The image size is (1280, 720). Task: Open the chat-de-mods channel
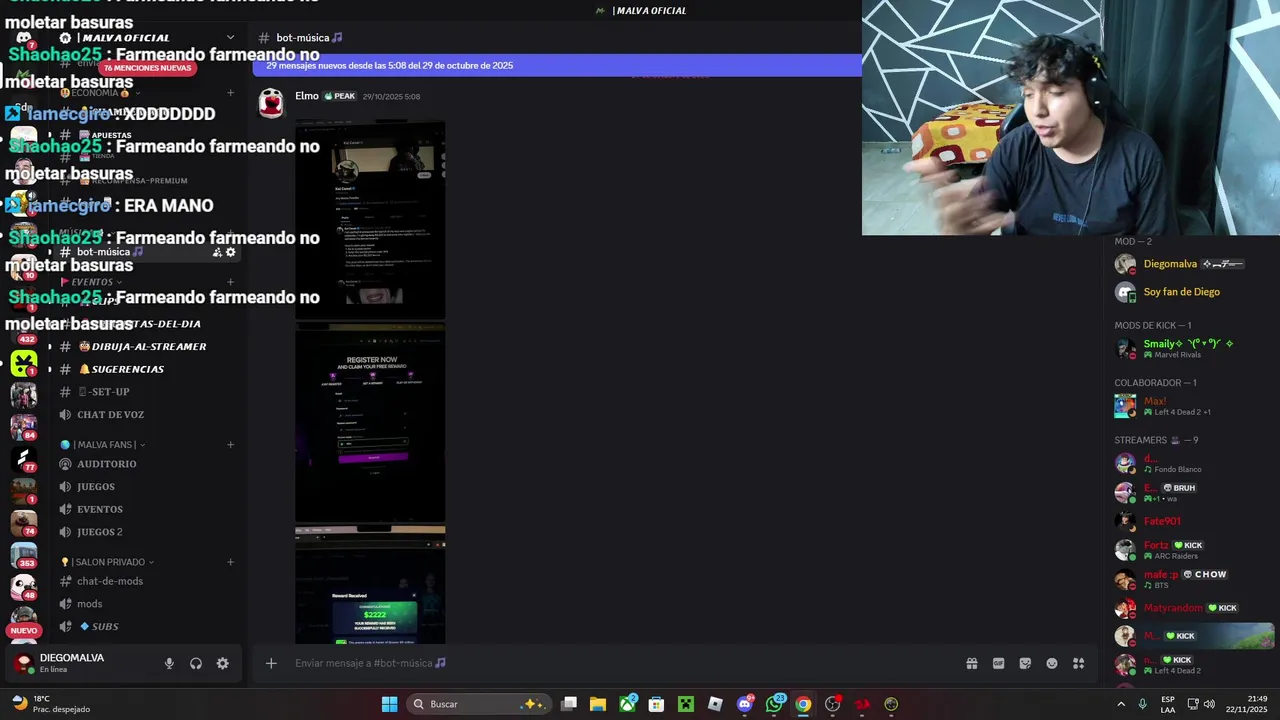[147, 581]
